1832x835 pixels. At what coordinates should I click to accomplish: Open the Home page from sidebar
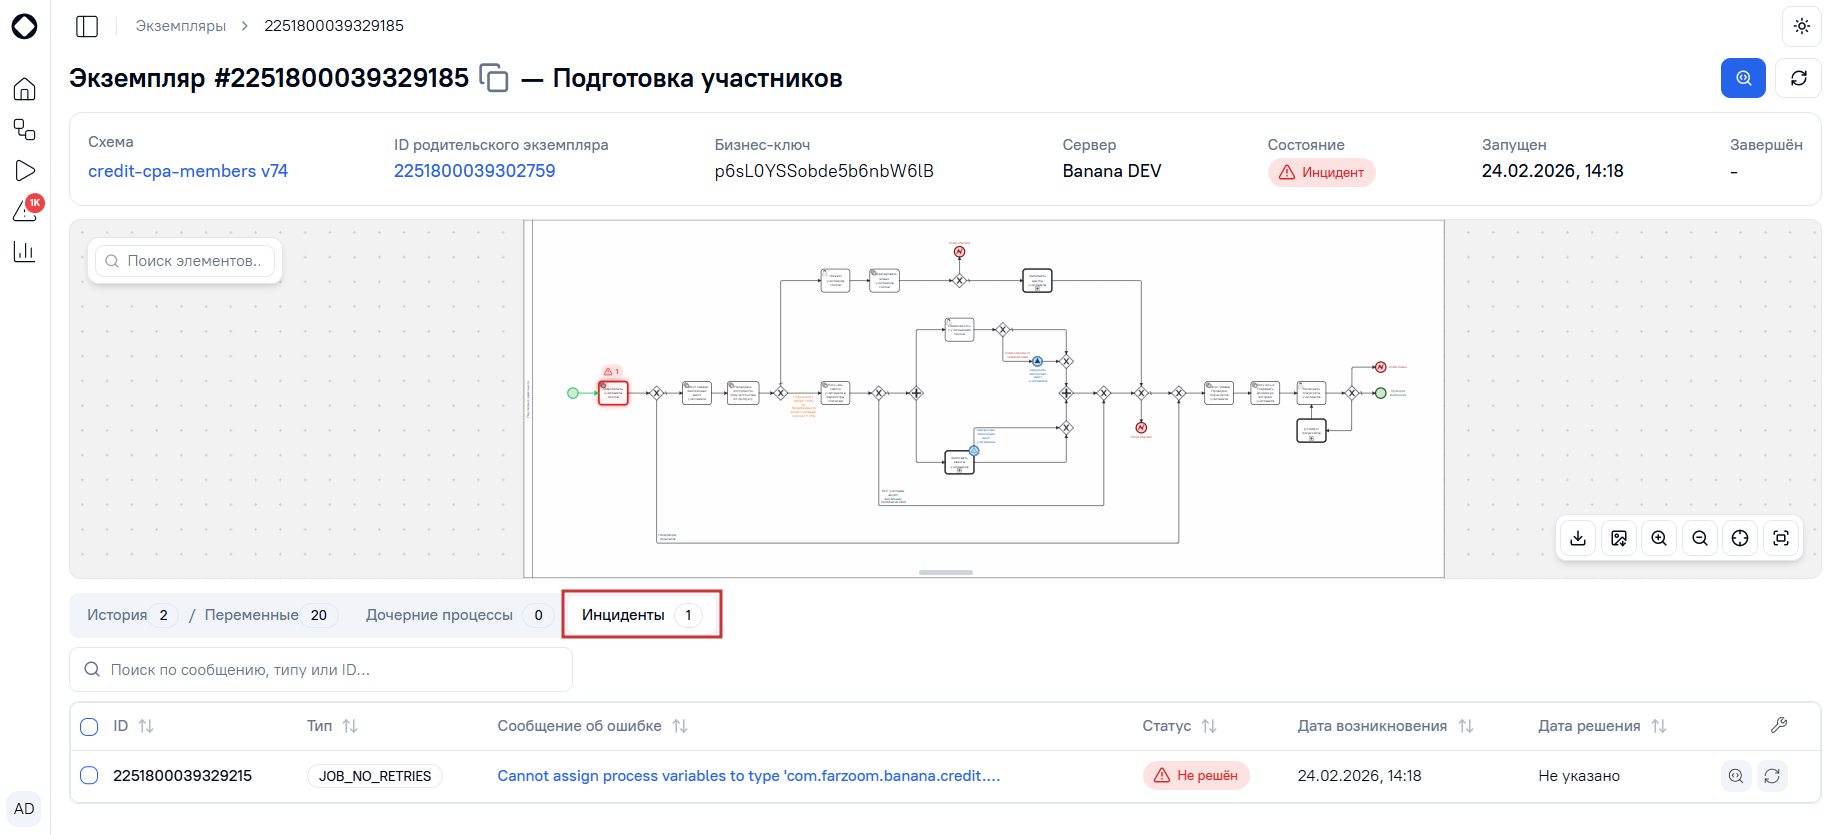[x=24, y=89]
